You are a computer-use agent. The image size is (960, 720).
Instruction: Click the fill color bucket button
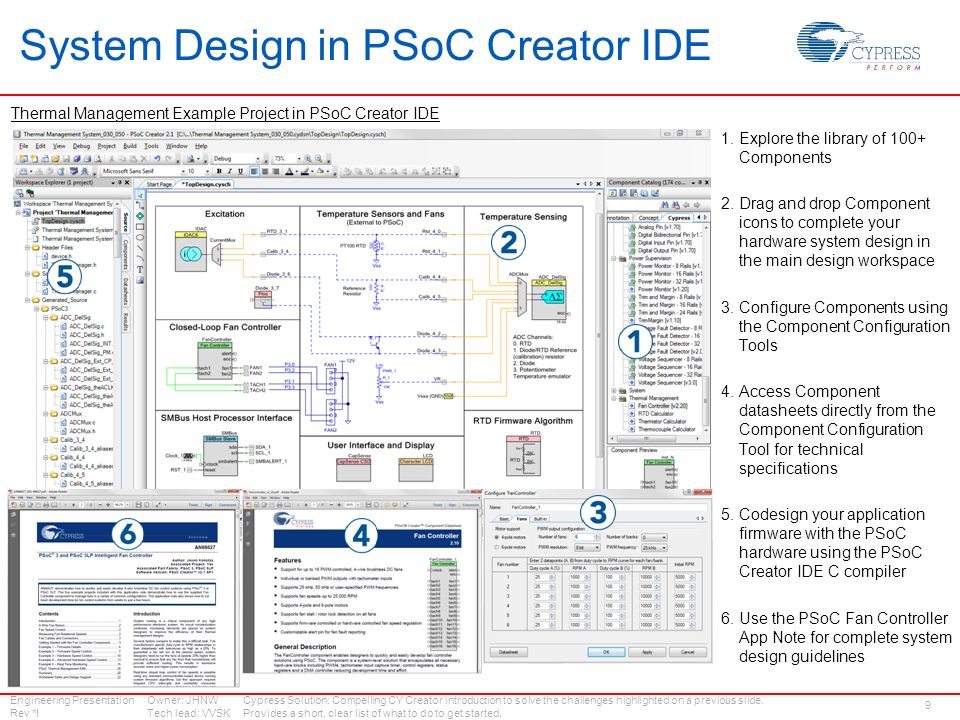click(321, 171)
